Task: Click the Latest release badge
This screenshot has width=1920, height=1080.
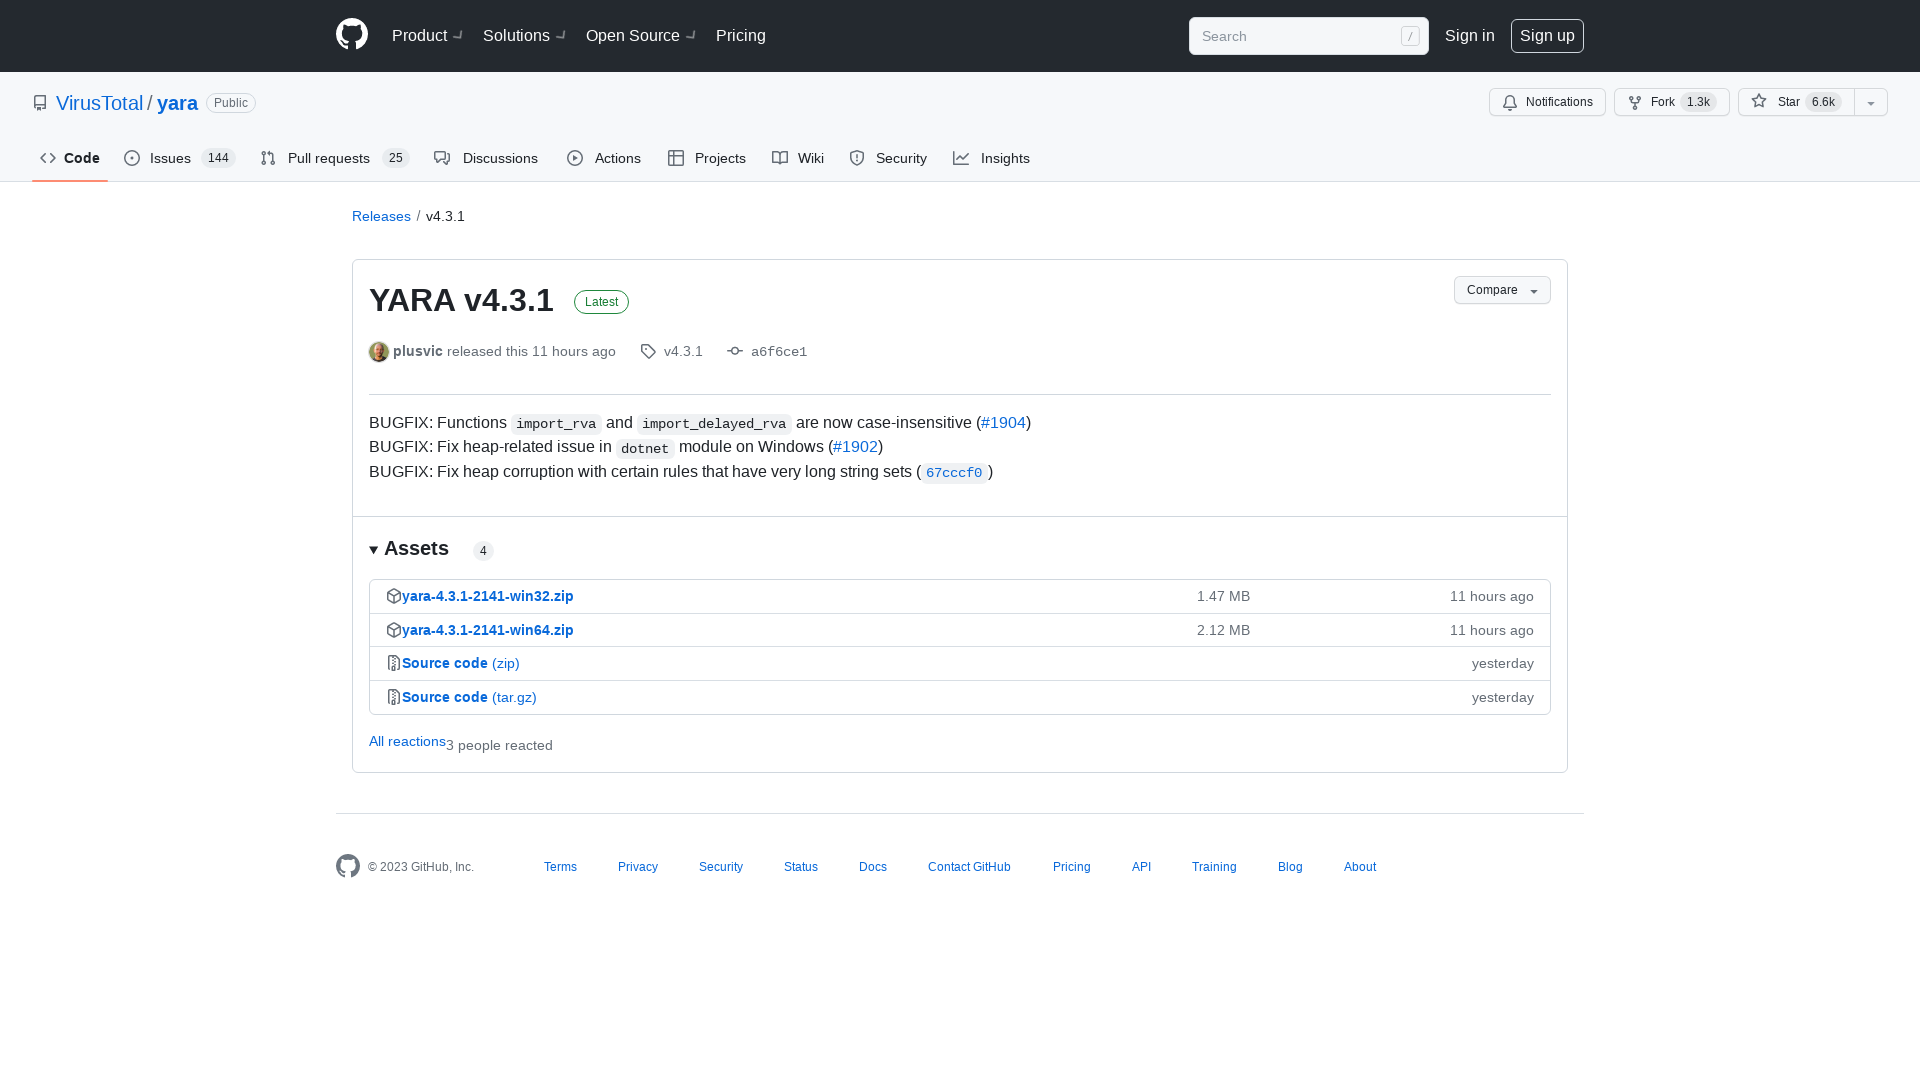Action: pyautogui.click(x=601, y=302)
